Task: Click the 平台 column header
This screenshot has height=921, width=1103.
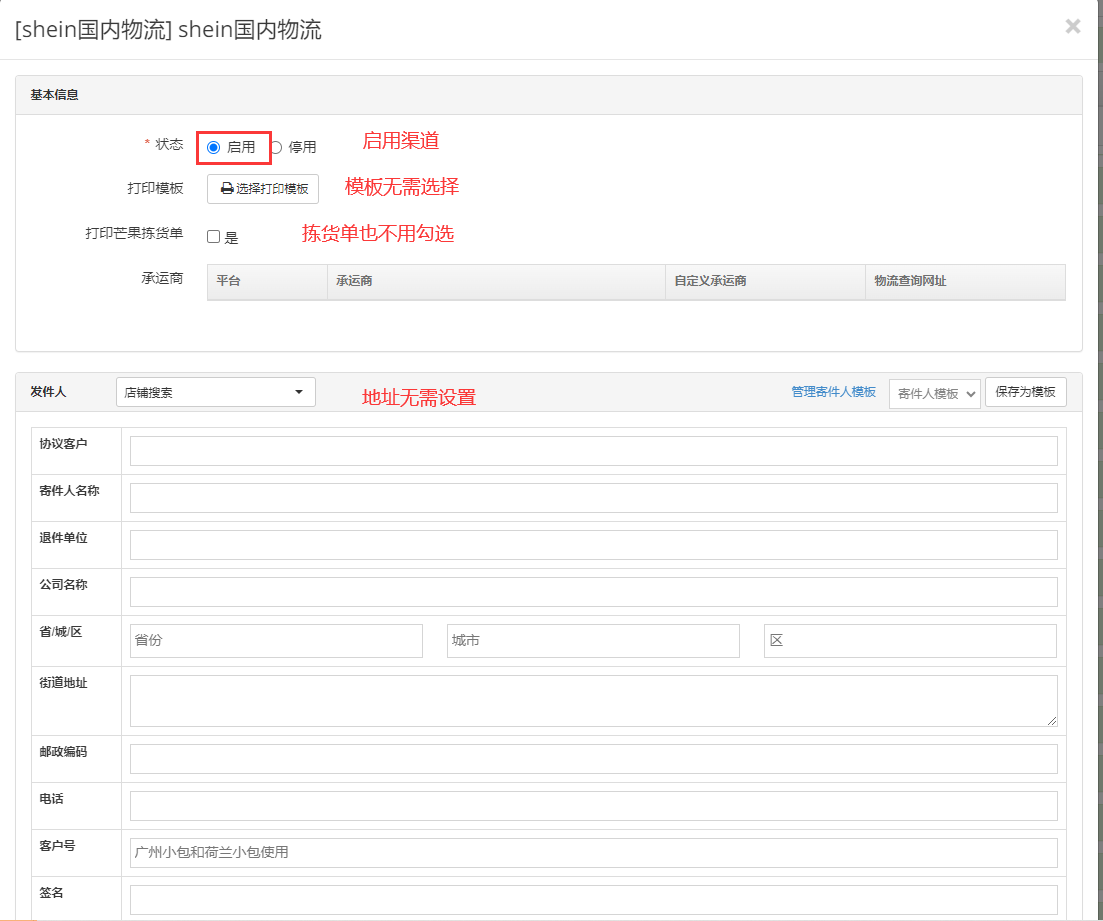Action: click(x=267, y=281)
